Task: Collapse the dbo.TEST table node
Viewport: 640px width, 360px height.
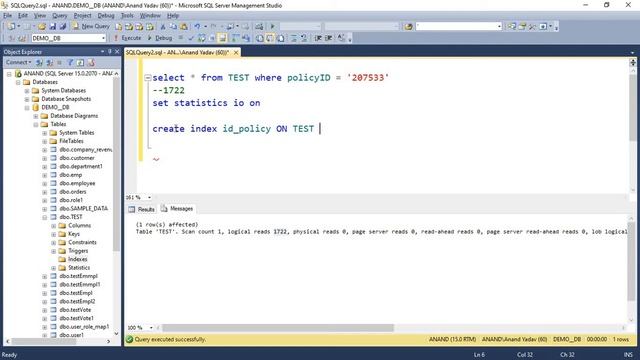Action: coord(44,217)
